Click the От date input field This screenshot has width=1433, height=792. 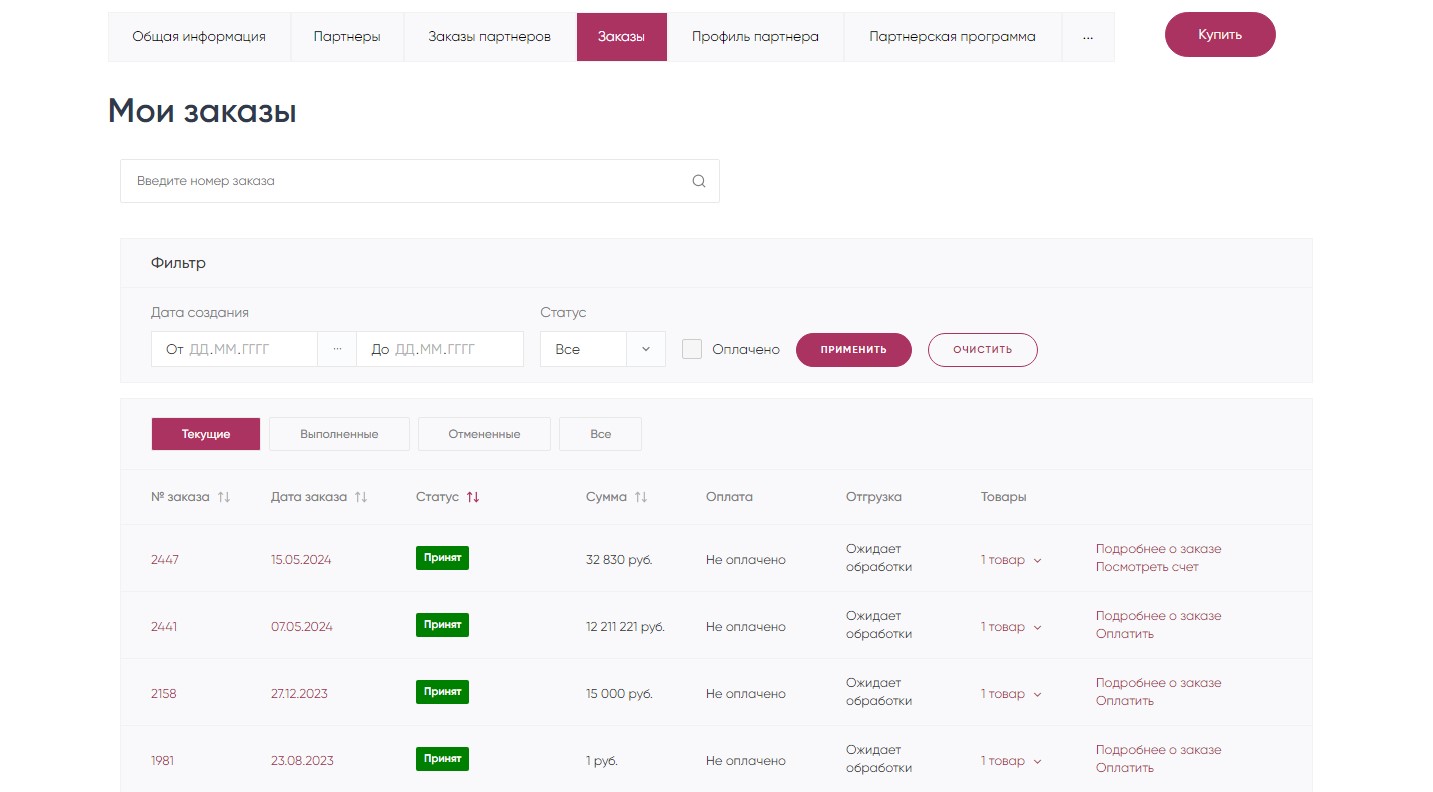coord(234,349)
